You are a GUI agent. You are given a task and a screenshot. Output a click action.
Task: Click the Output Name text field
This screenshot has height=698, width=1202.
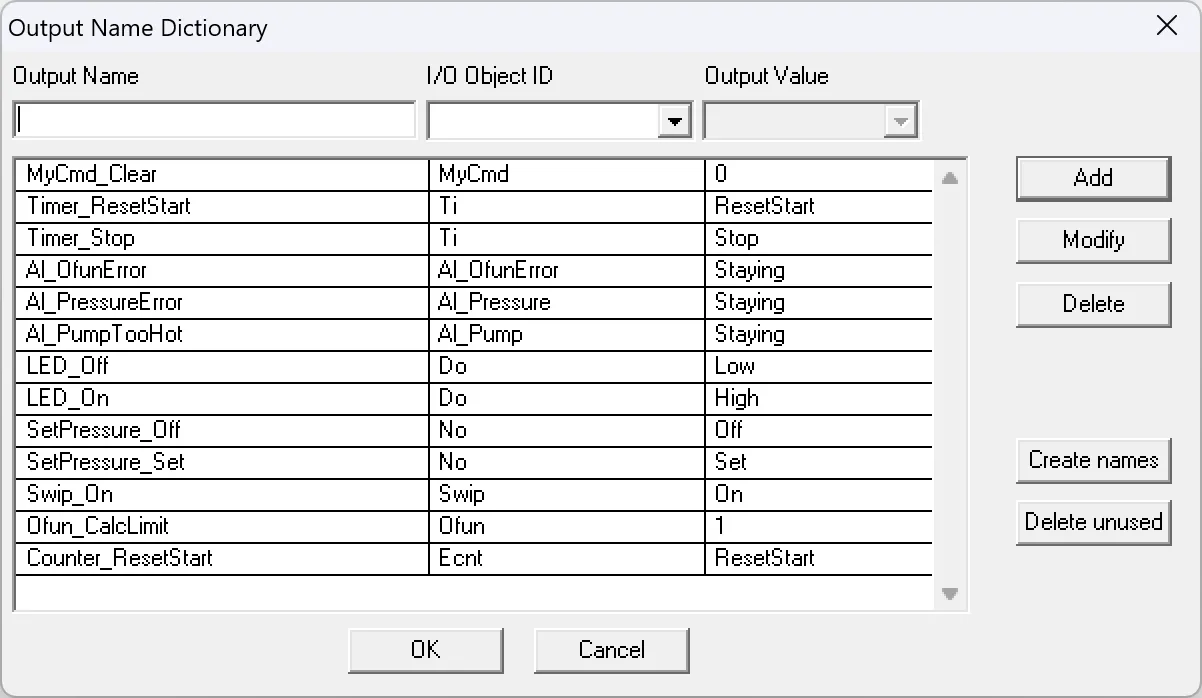(x=213, y=119)
